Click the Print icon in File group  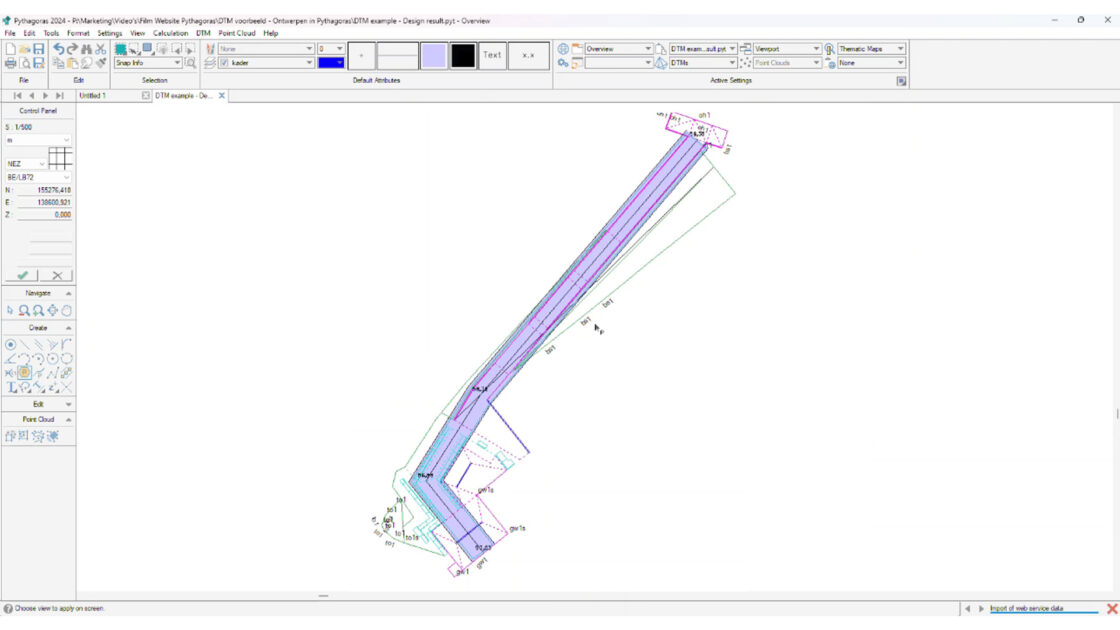11,64
